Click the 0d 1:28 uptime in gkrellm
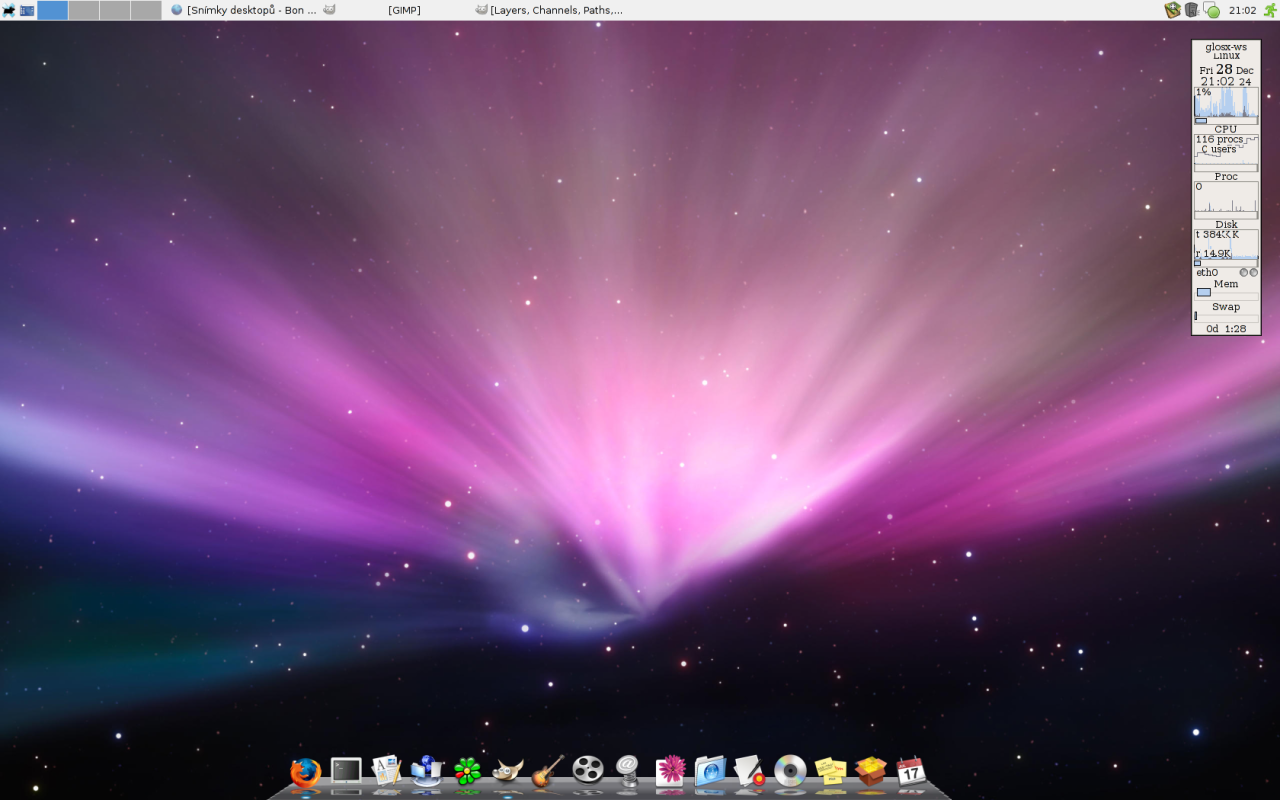 1226,329
